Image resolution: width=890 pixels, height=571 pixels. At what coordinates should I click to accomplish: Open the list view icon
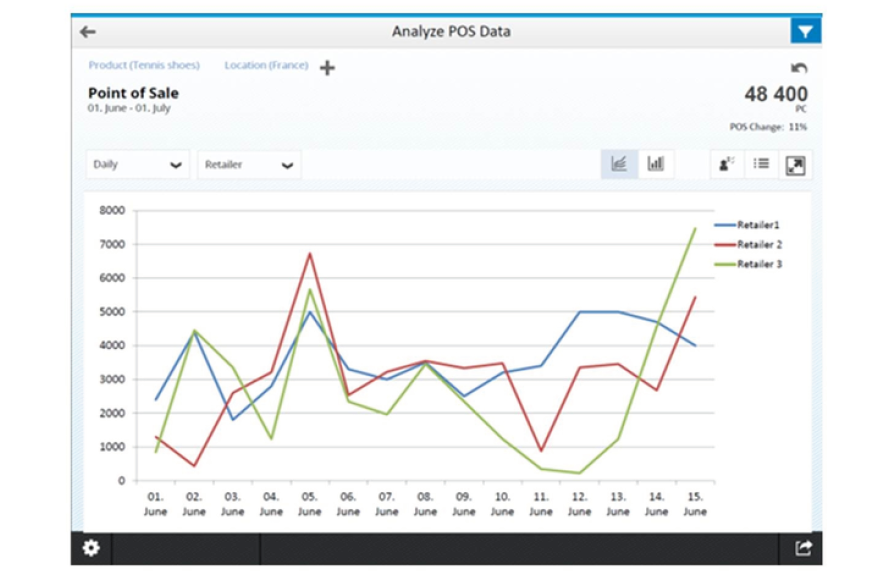click(x=761, y=165)
